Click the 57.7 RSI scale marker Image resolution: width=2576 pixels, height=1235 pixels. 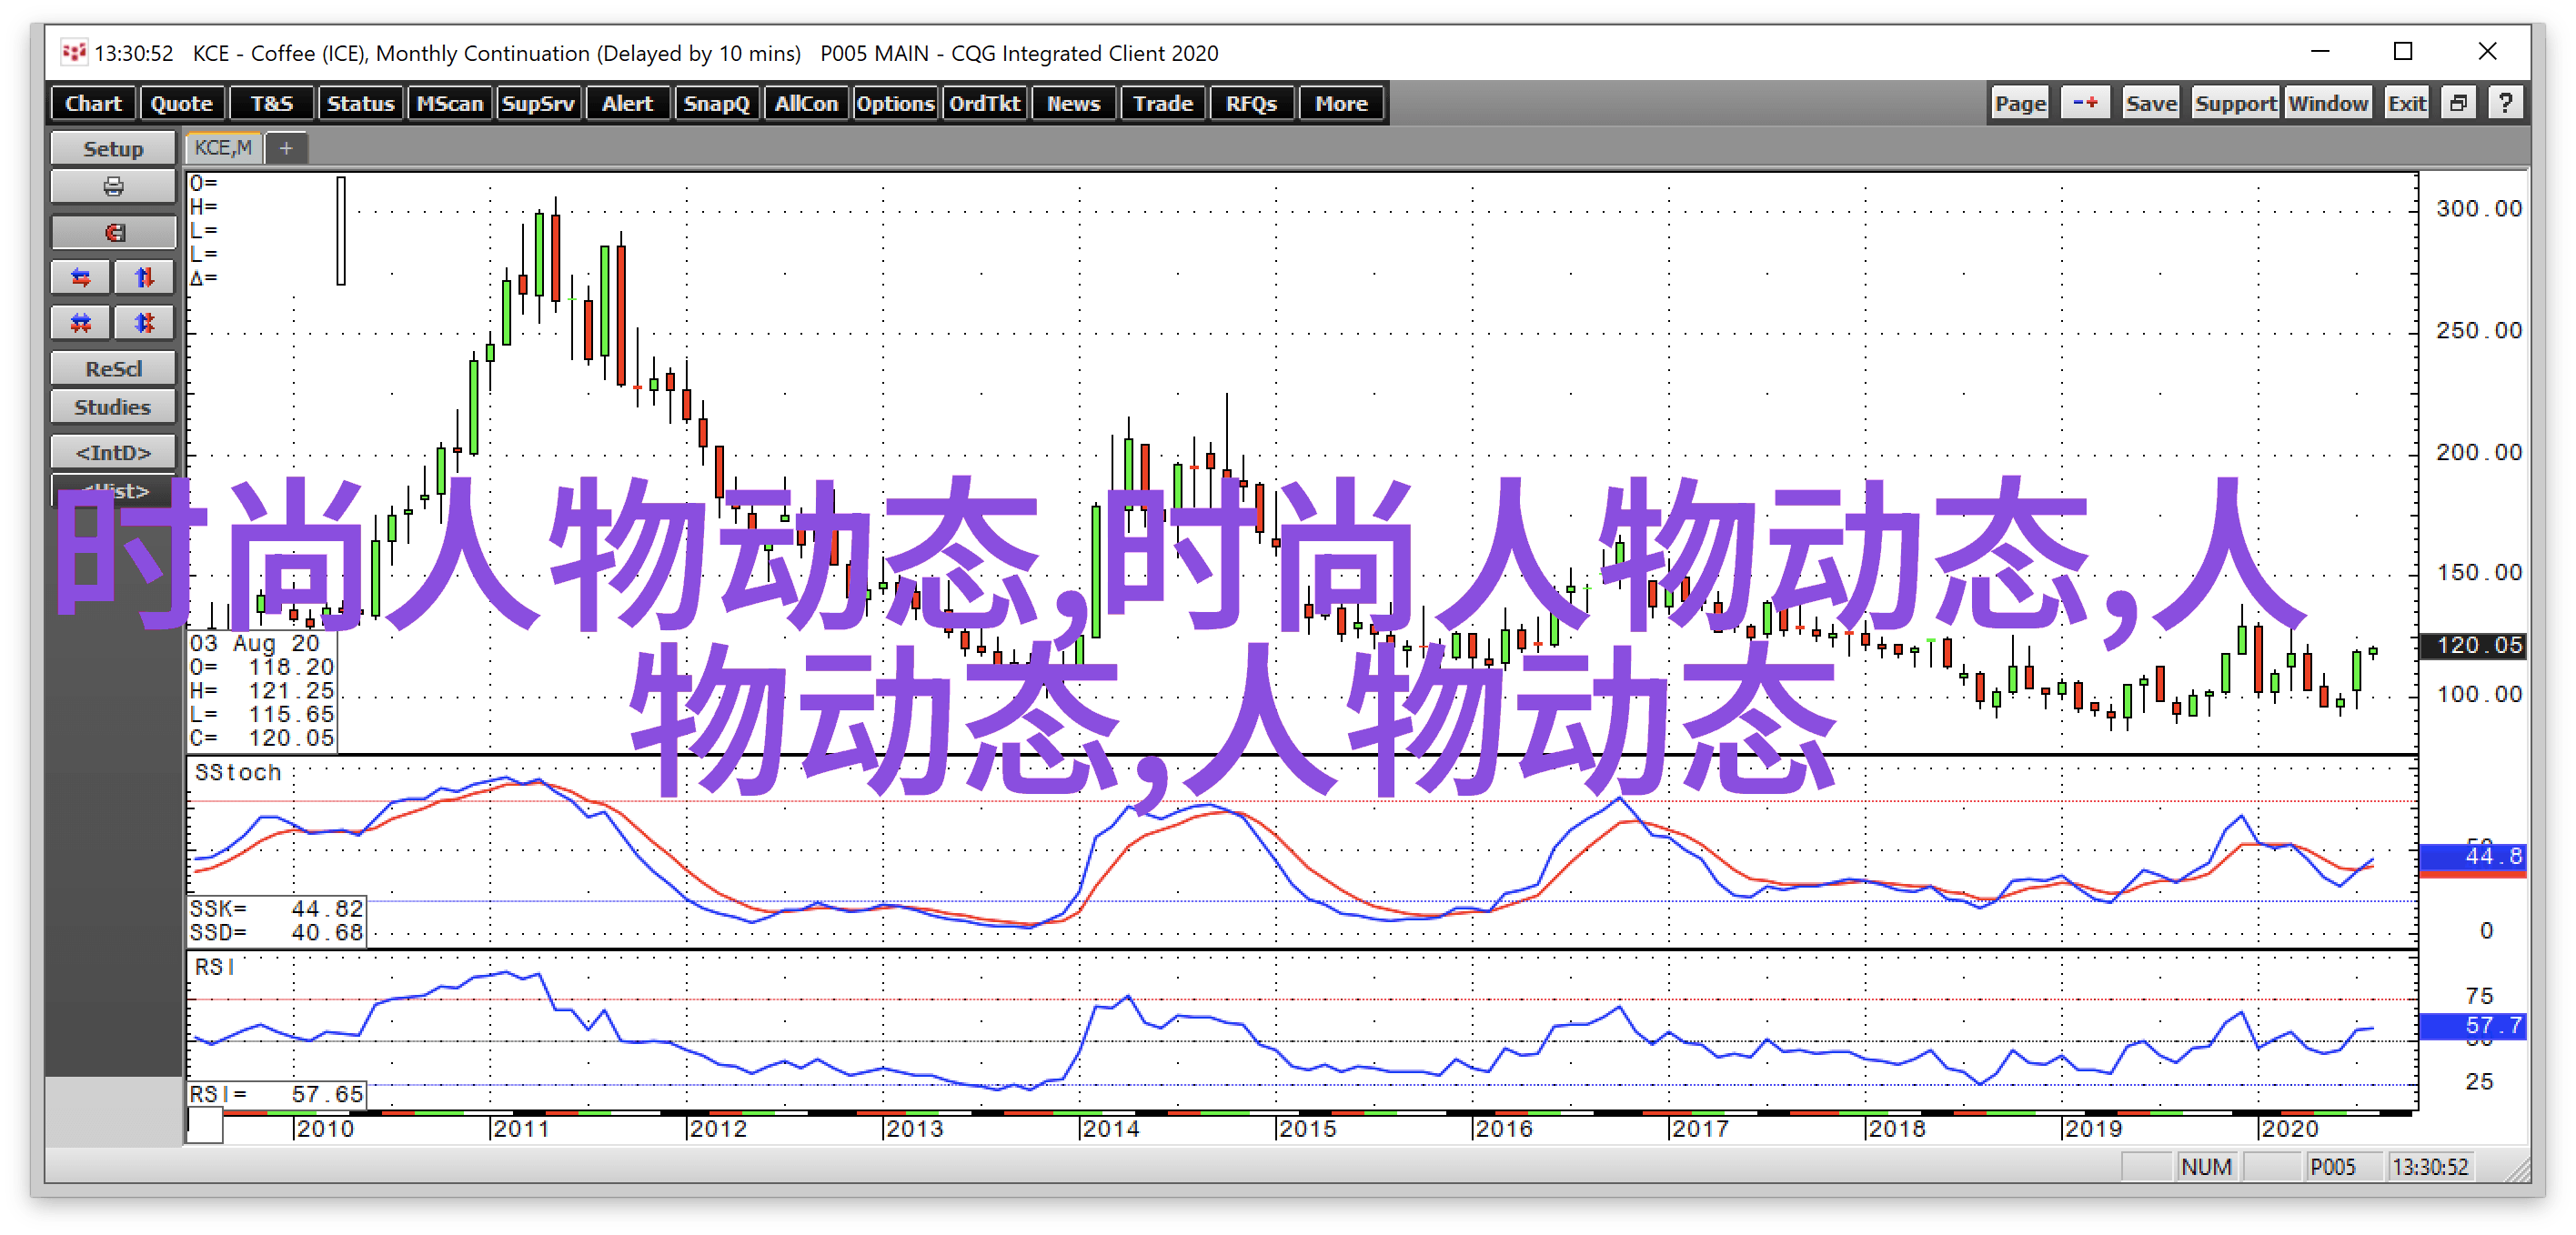tap(2474, 1025)
